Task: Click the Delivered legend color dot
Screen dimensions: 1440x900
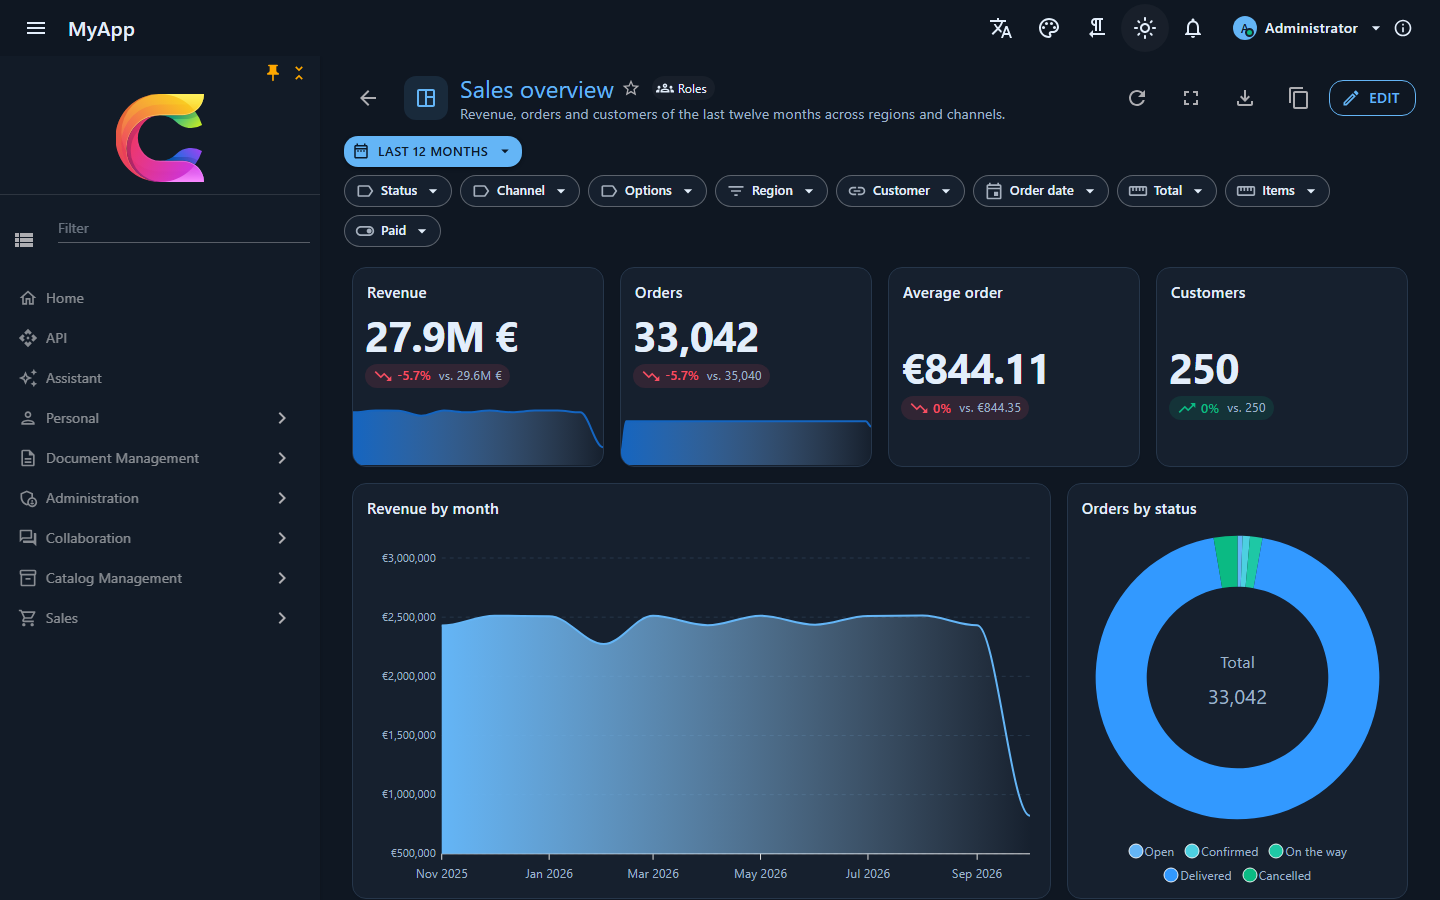Action: click(1171, 876)
